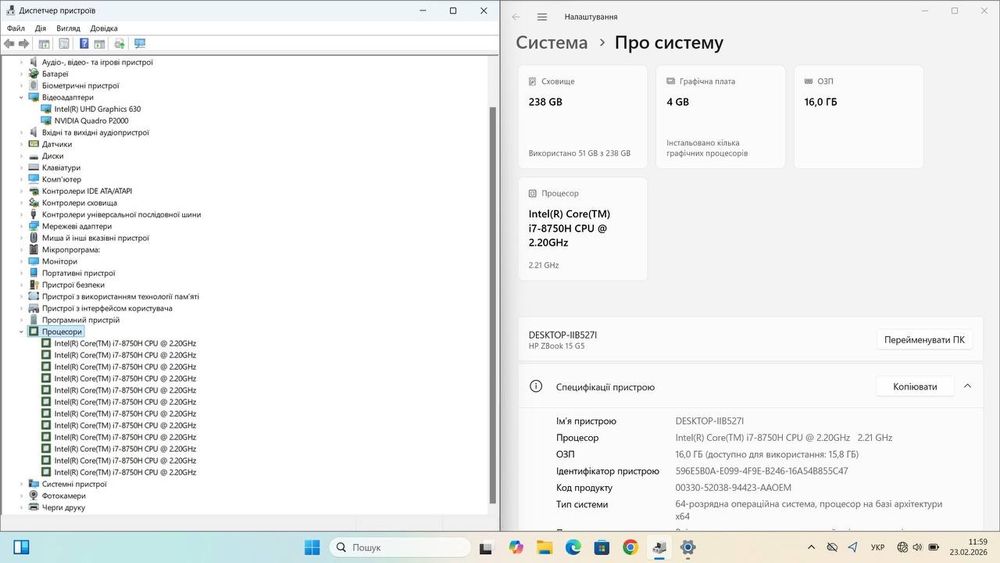Click the Системні пристрої icon
This screenshot has height=563, width=1000.
(34, 484)
